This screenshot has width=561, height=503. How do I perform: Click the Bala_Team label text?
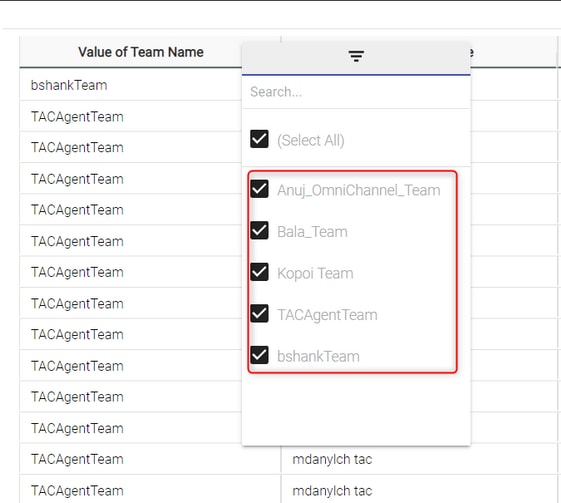(312, 232)
